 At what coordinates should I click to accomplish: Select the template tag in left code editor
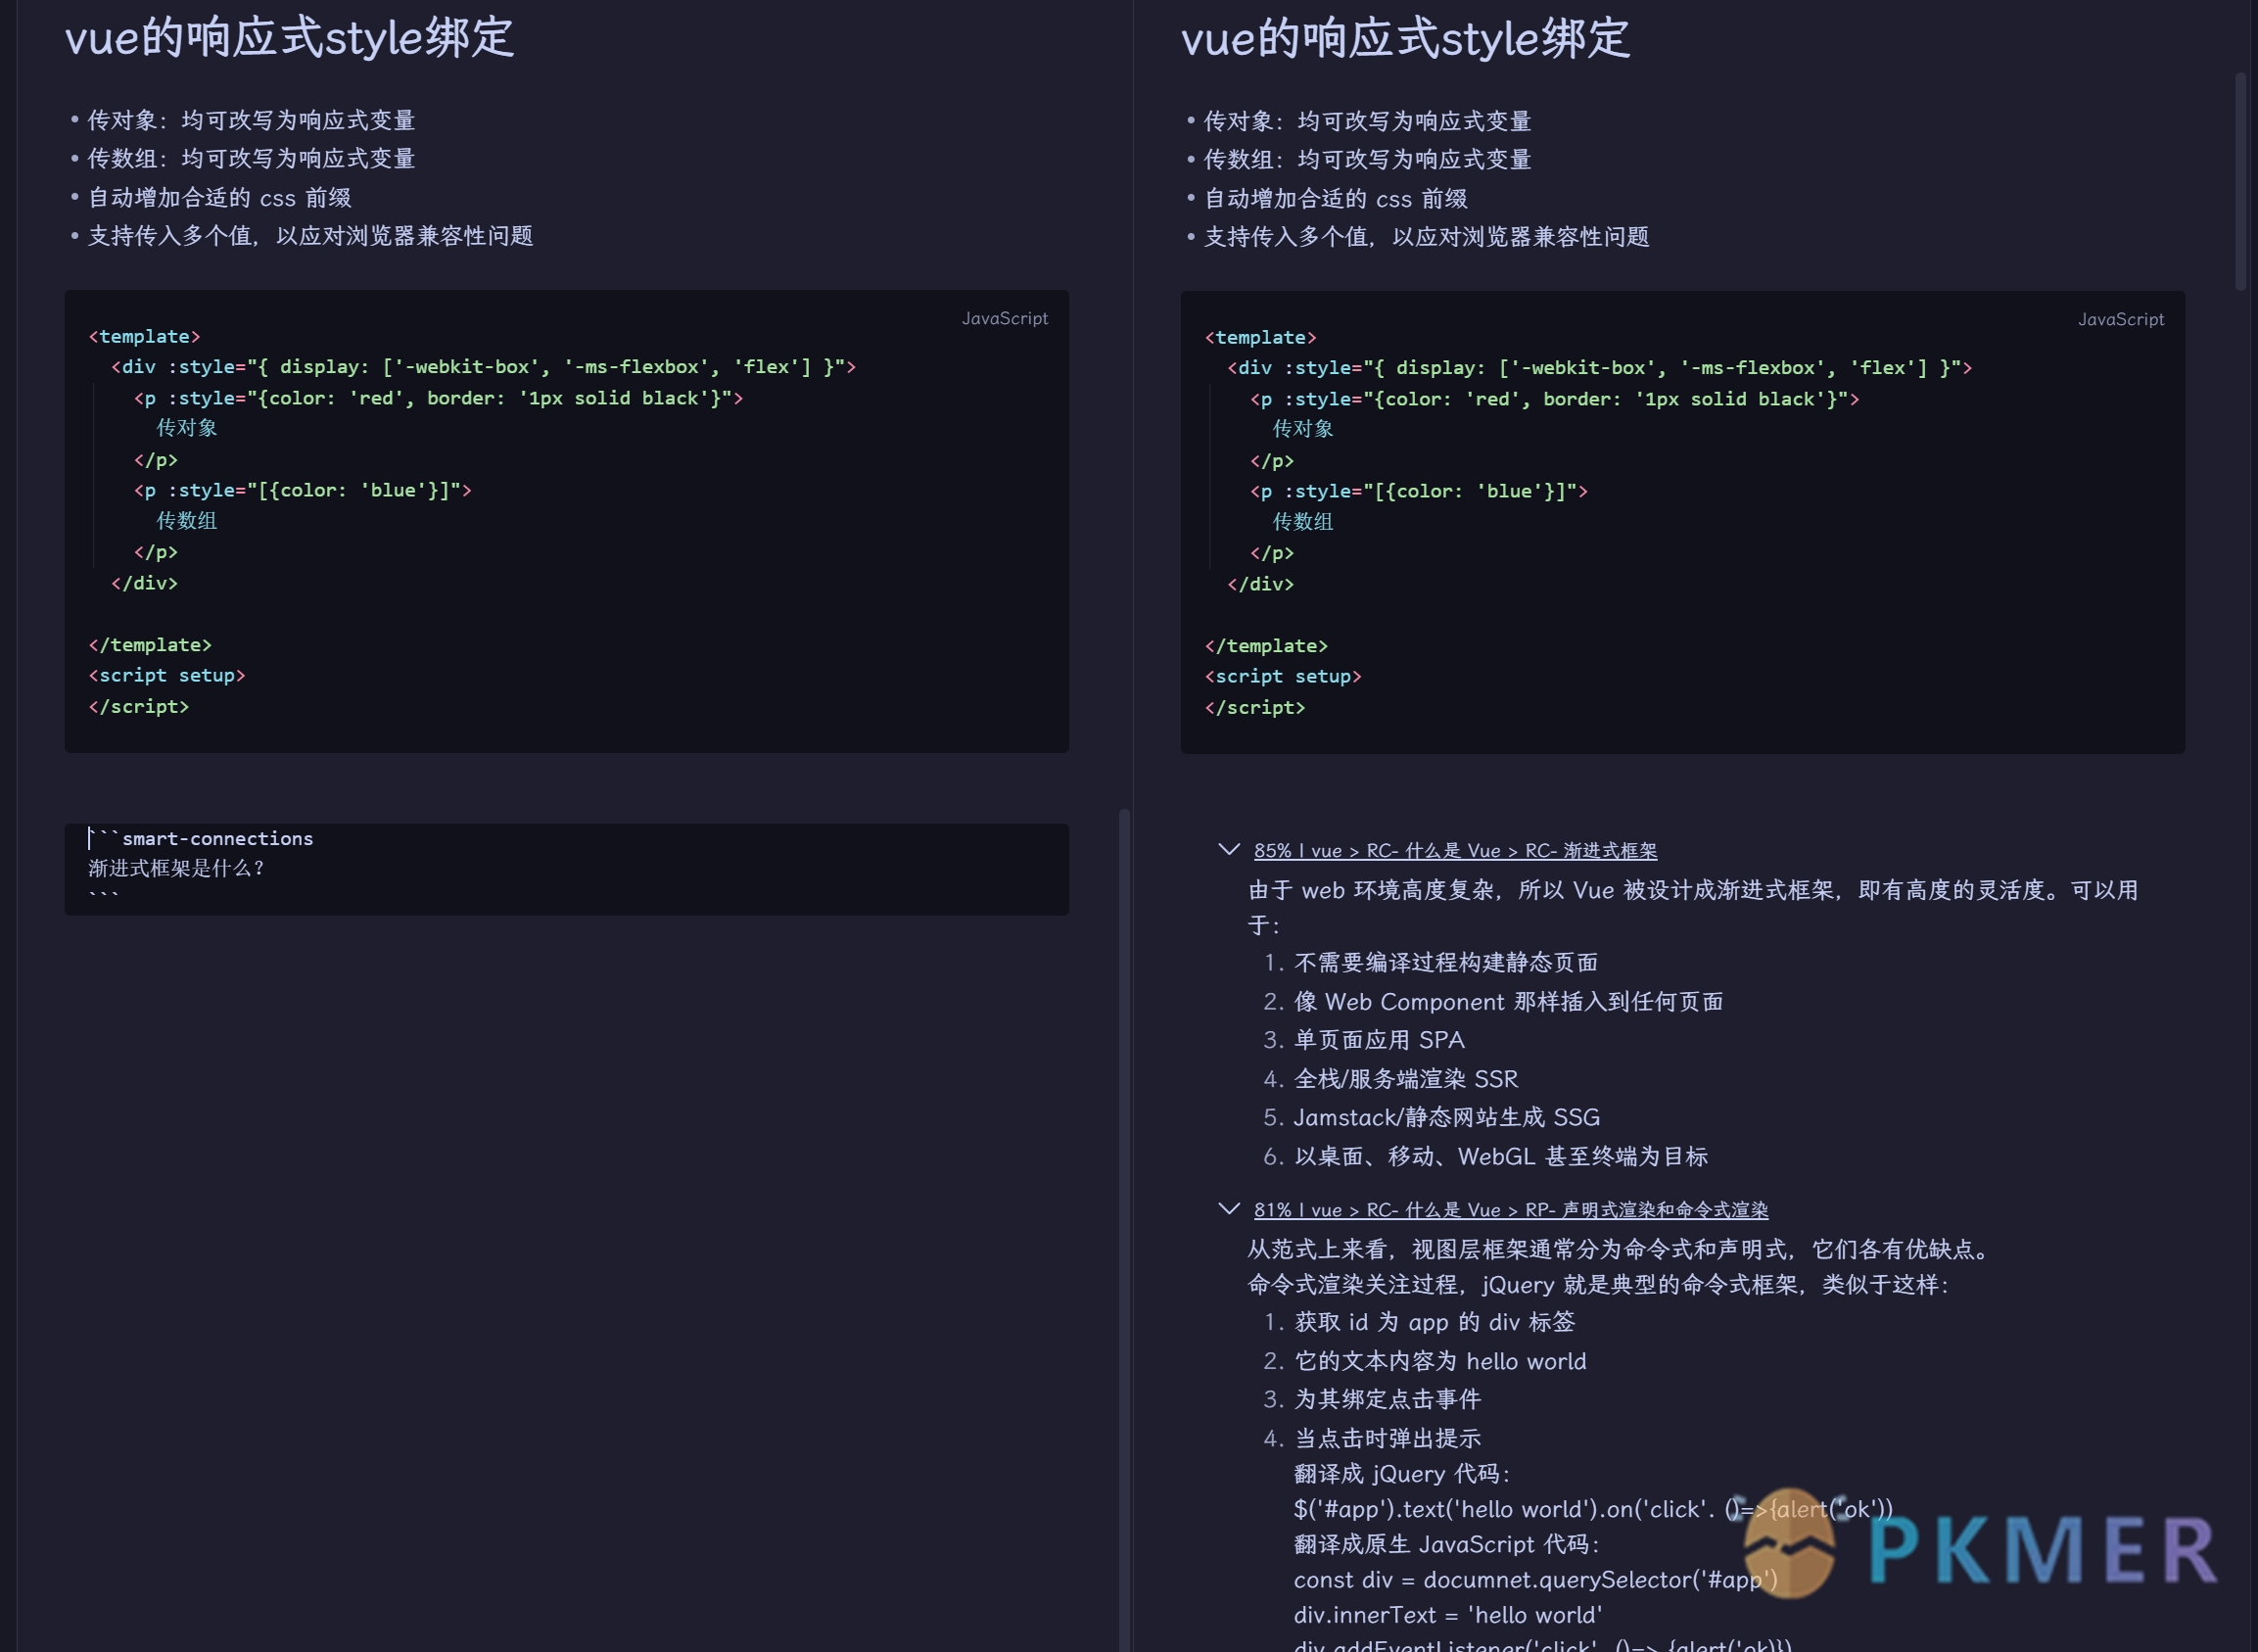point(146,335)
